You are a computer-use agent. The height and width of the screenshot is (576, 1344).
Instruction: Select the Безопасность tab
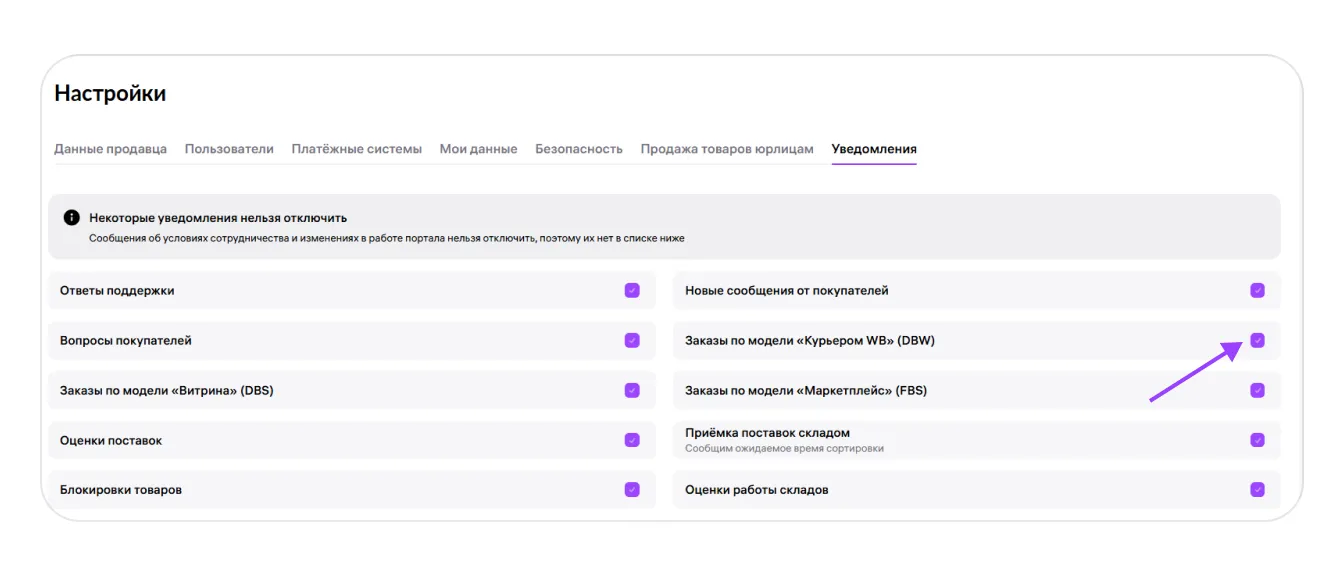click(579, 149)
